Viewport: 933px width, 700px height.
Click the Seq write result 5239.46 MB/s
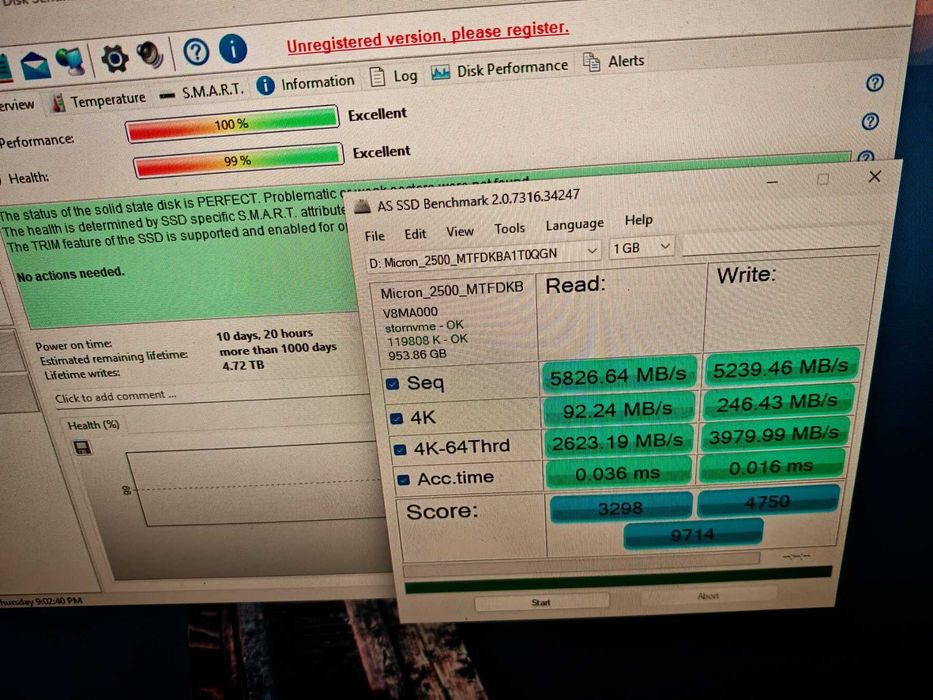point(780,367)
